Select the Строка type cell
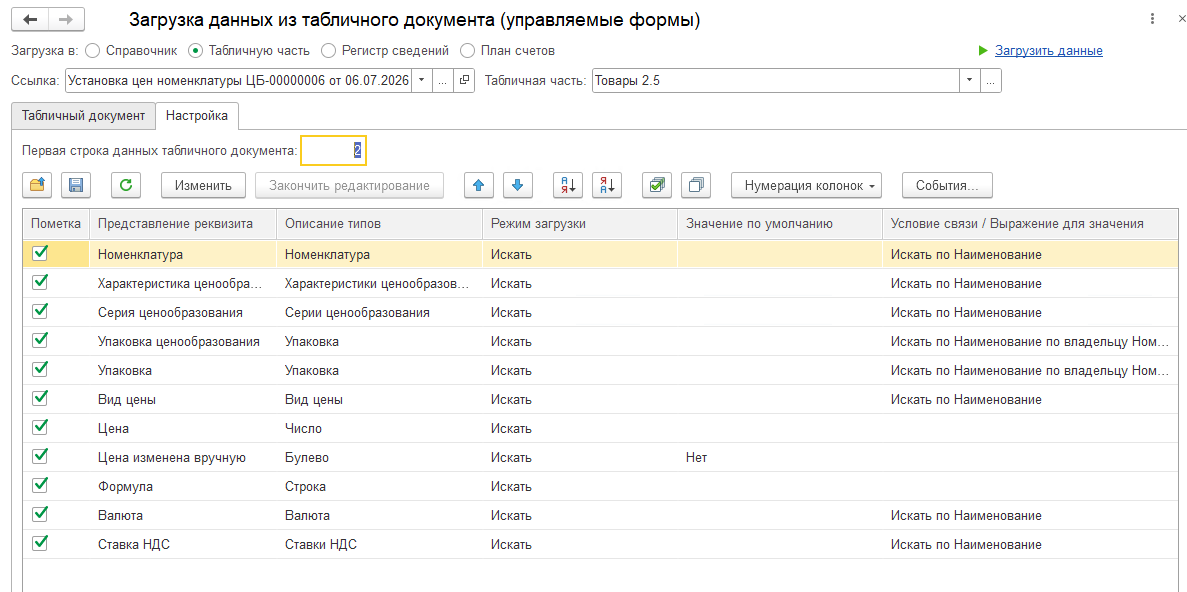Screen dimensions: 1187x592 coord(380,487)
